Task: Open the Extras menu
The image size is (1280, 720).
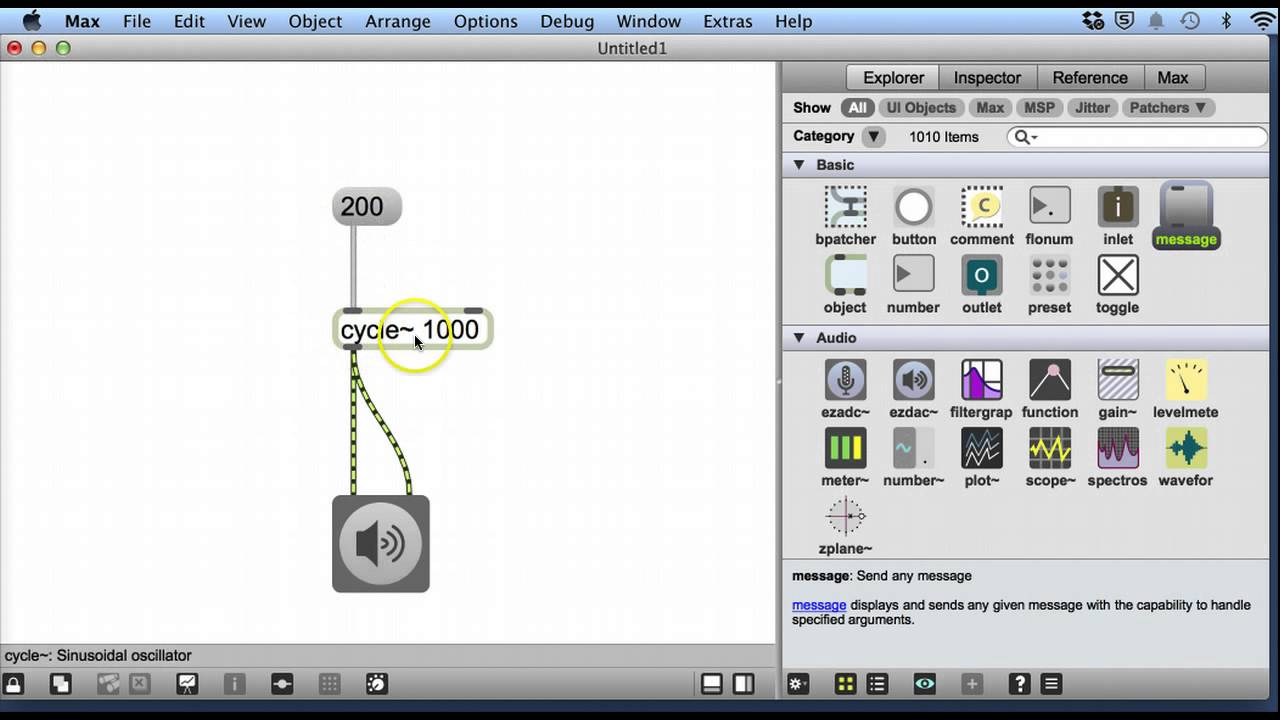Action: click(x=727, y=21)
